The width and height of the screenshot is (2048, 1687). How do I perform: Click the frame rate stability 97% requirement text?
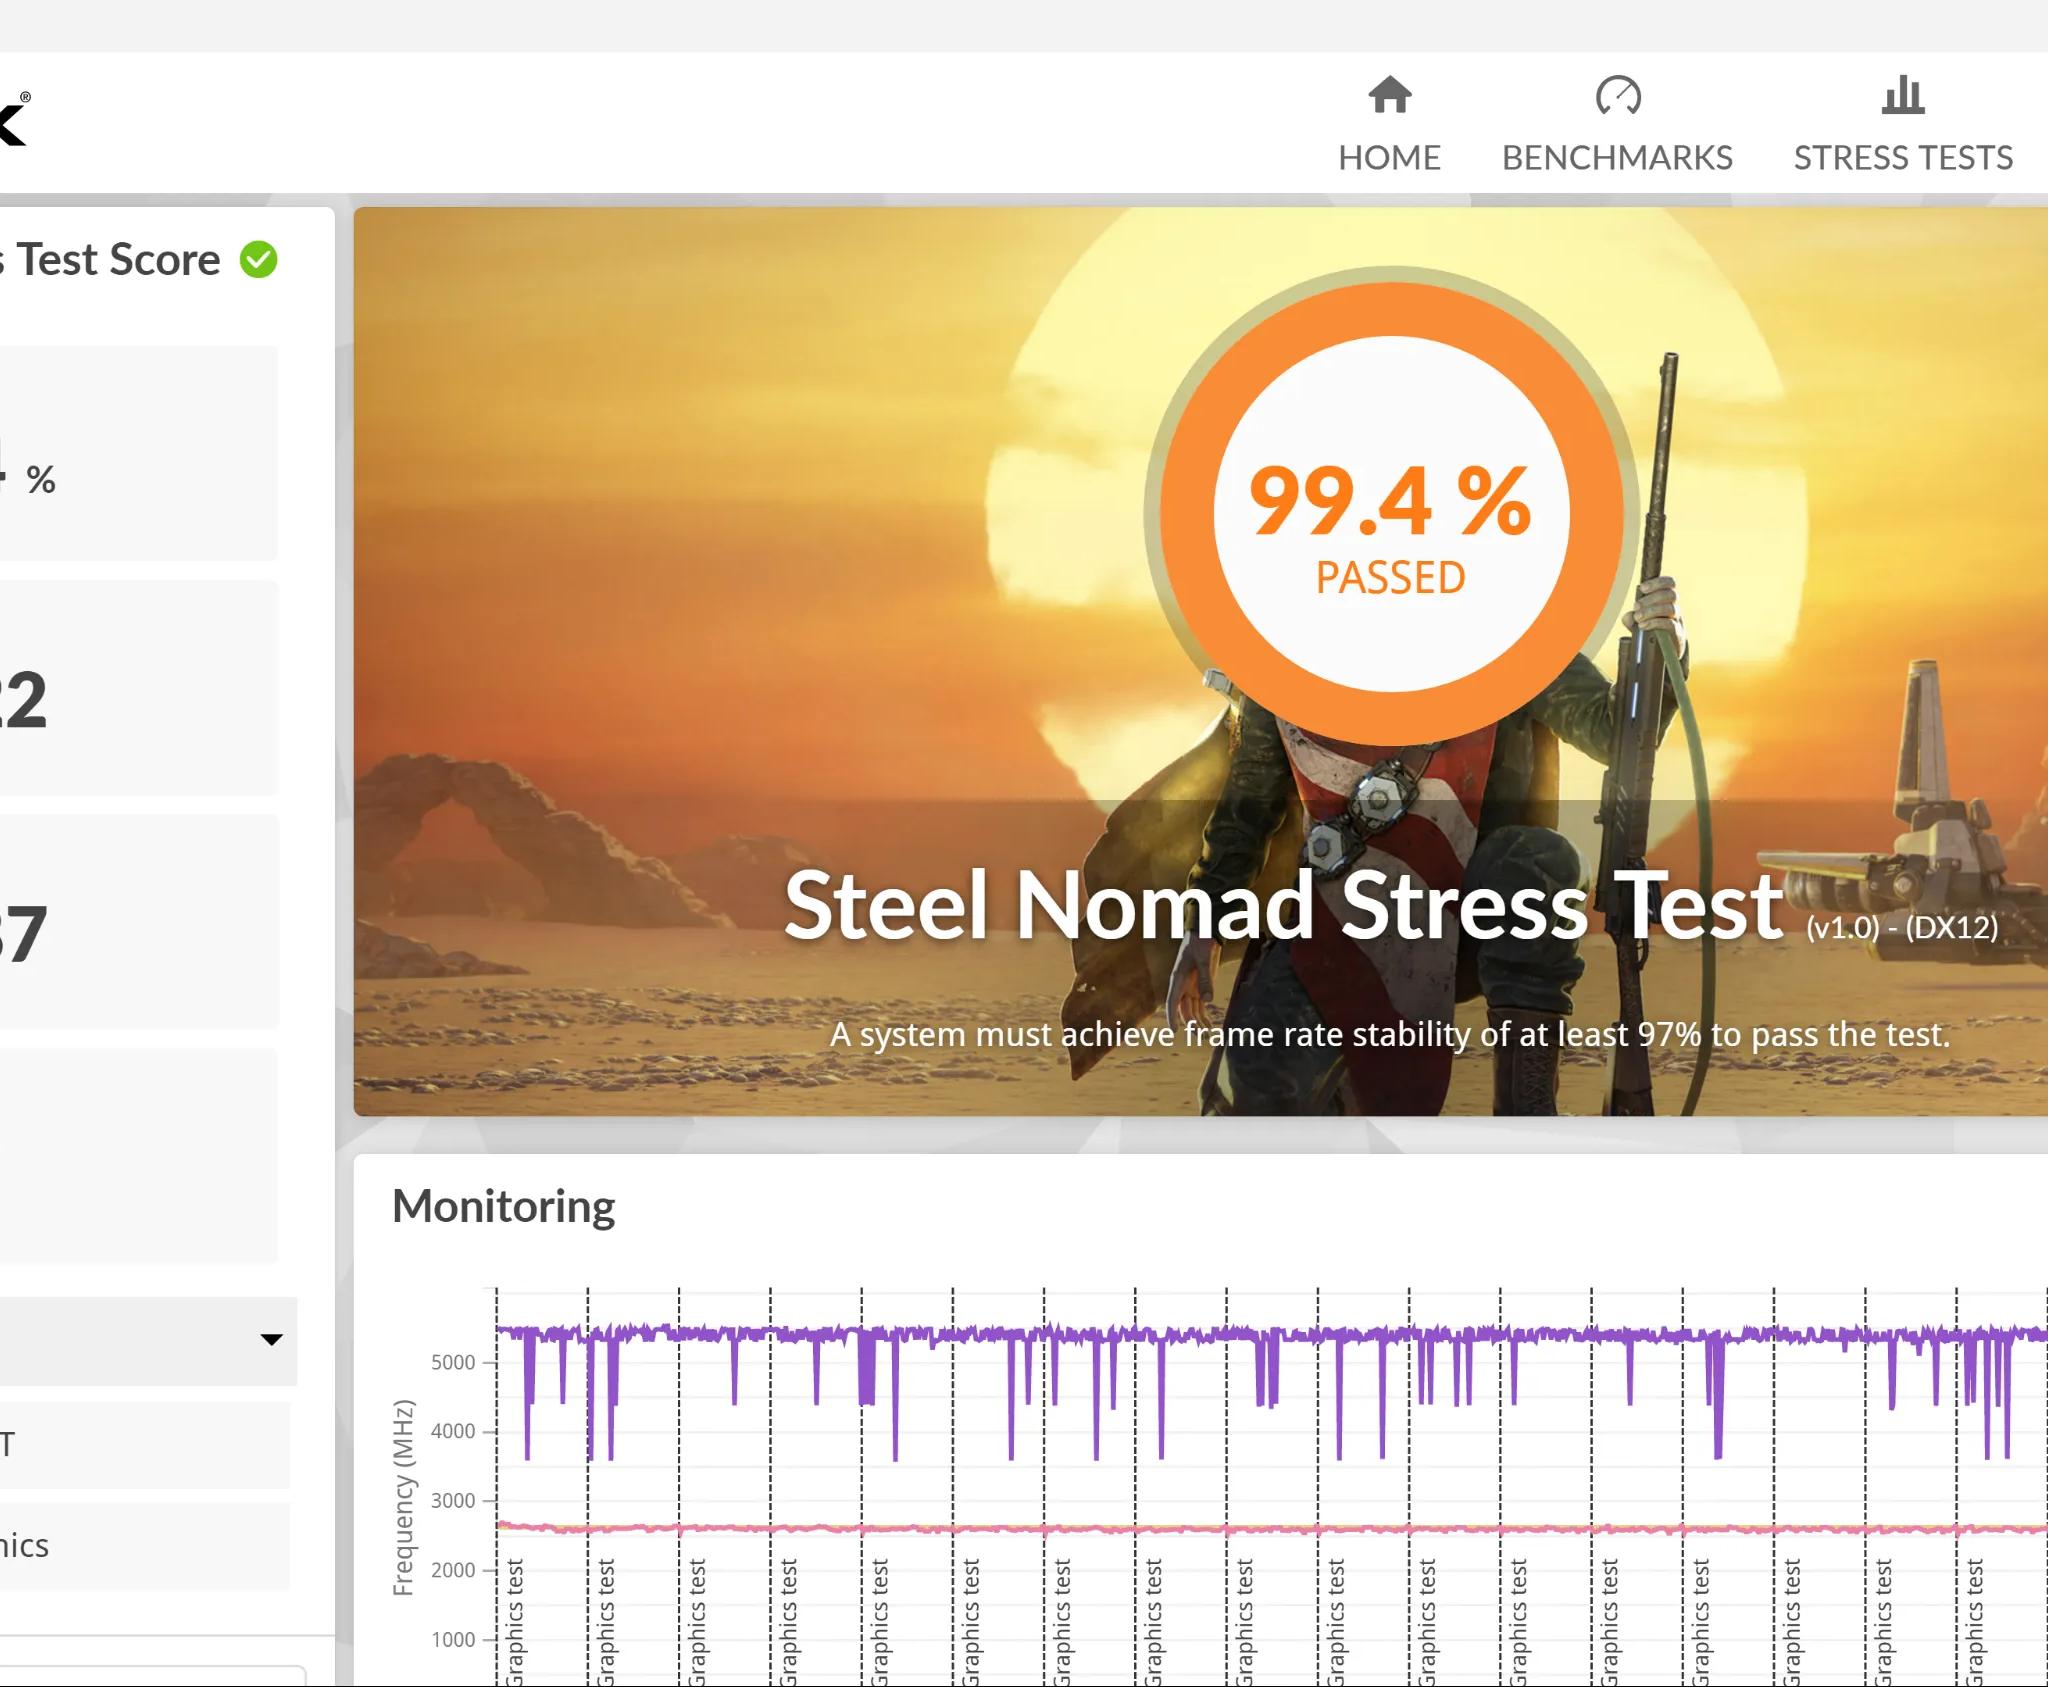click(1390, 1034)
